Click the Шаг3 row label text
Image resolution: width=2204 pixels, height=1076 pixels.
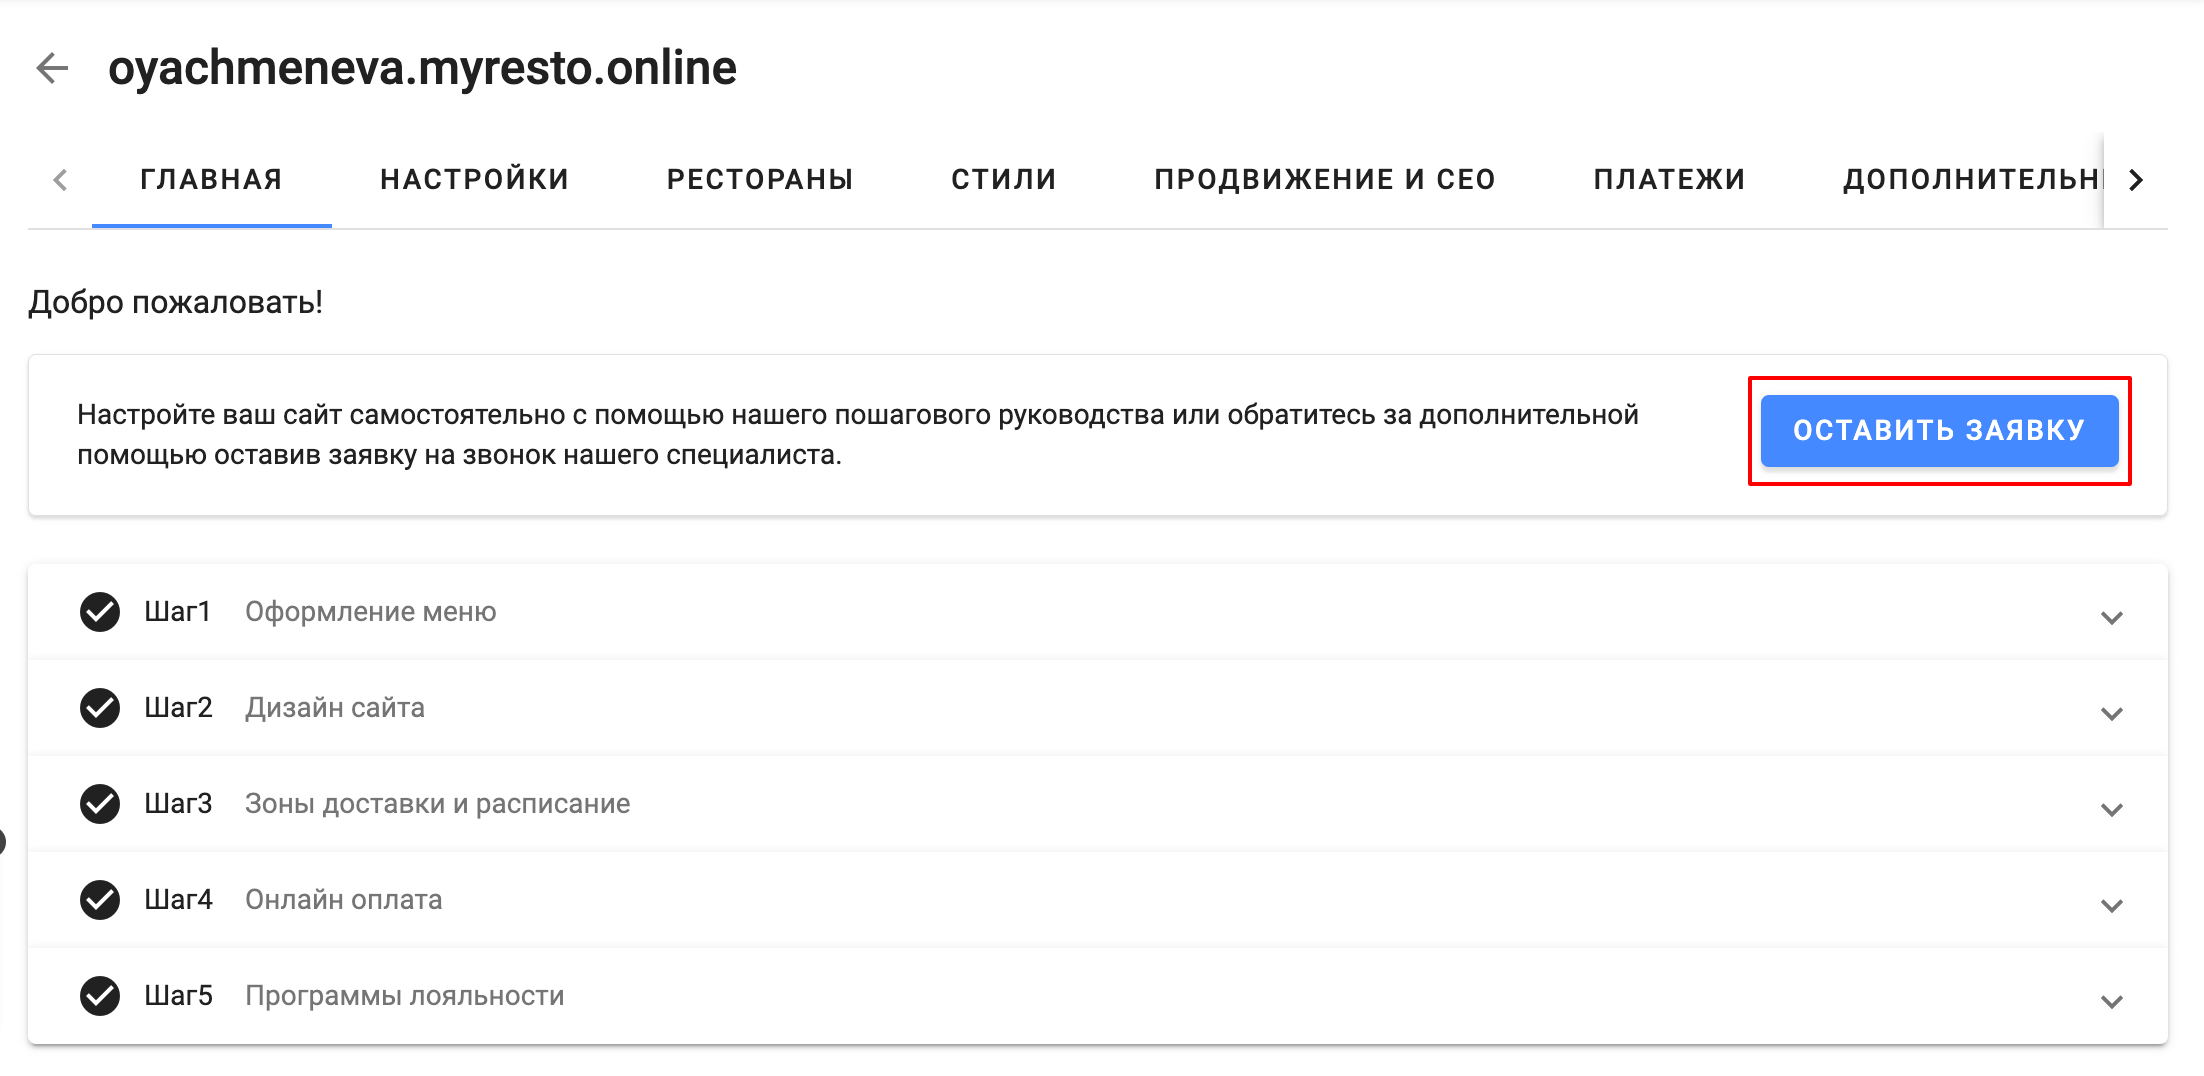point(178,803)
